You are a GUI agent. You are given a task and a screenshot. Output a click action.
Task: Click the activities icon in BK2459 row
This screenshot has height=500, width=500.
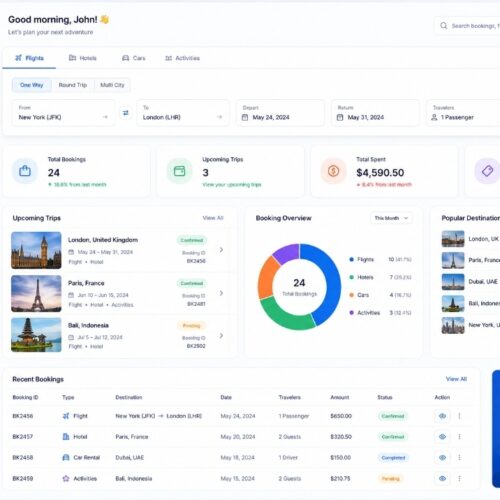[66, 478]
